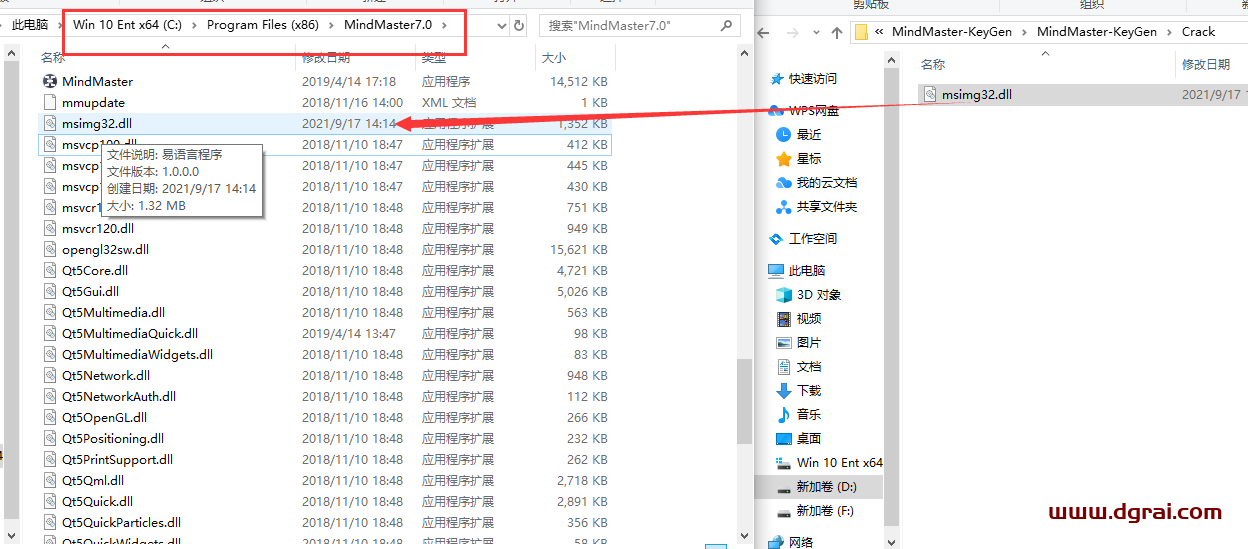Select the Qt5PrintSupport.dll file name
This screenshot has width=1248, height=549.
click(117, 459)
